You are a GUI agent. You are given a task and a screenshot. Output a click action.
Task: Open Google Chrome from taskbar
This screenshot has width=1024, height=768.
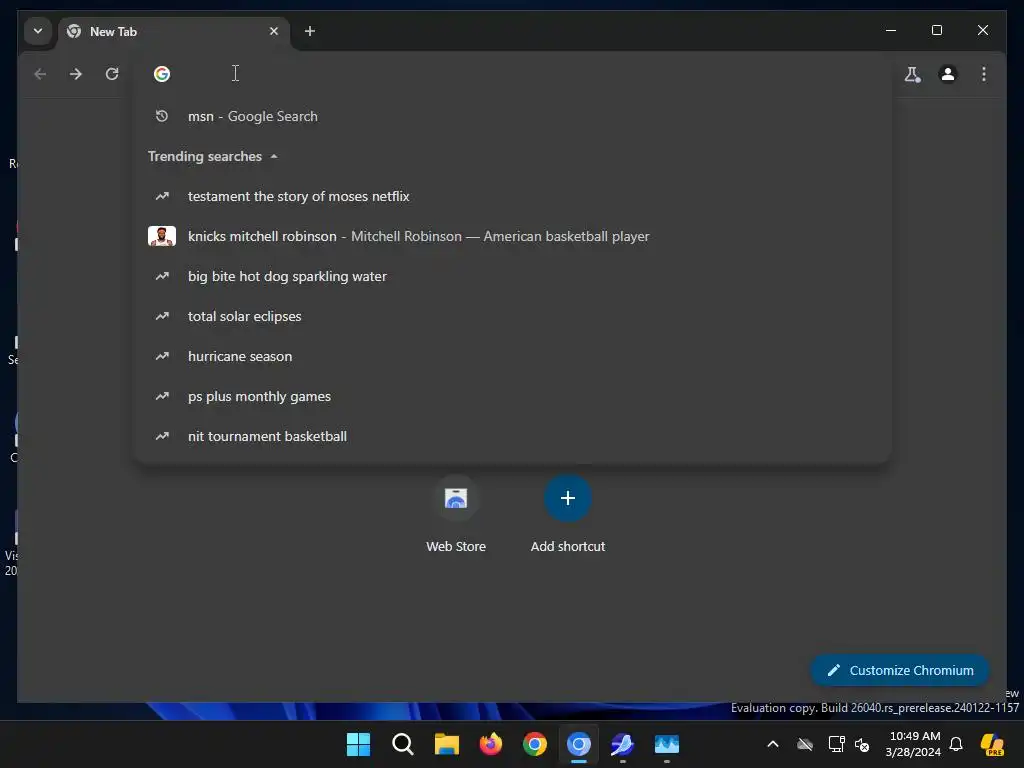[535, 744]
